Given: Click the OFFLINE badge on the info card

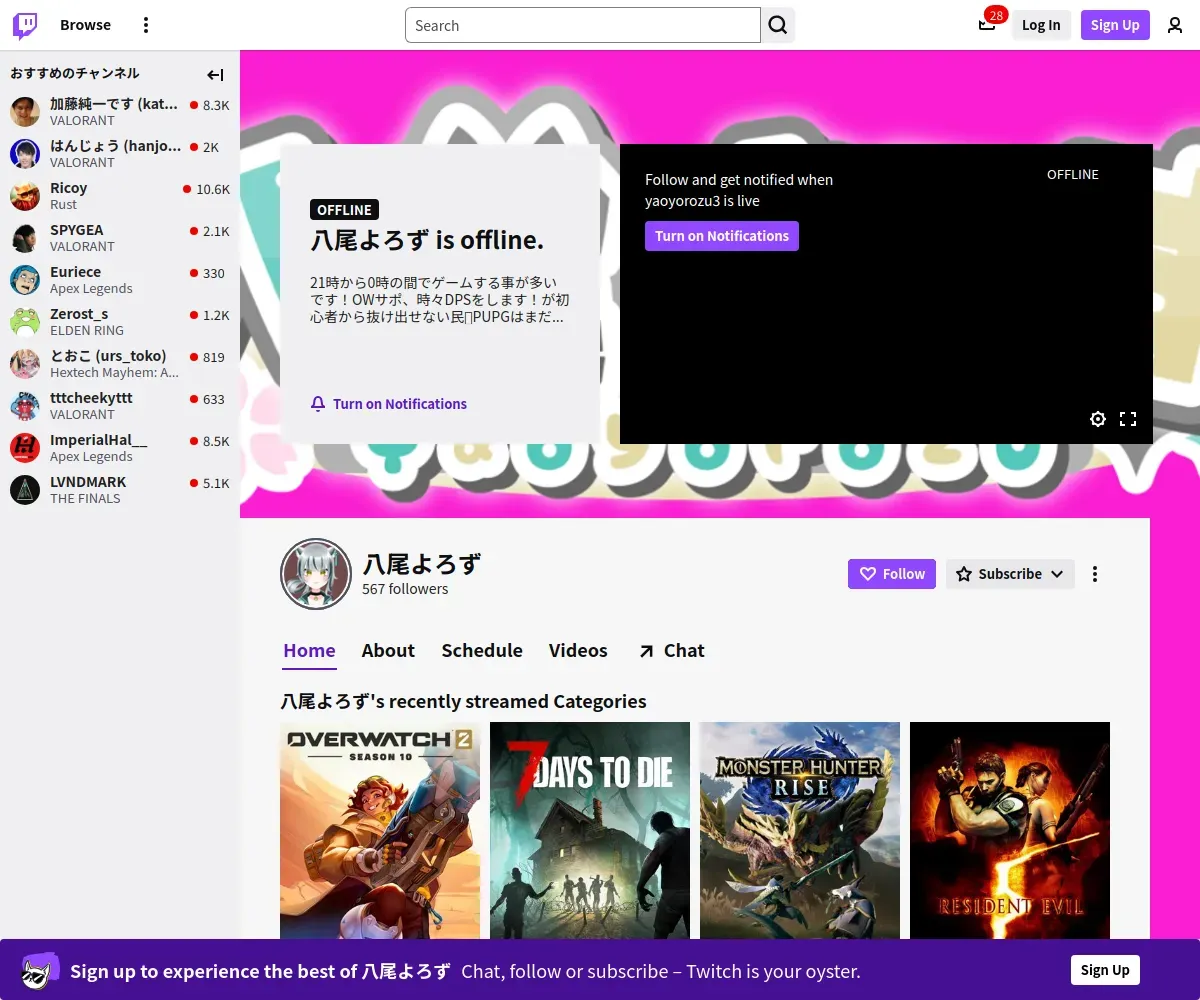Looking at the screenshot, I should 344,210.
